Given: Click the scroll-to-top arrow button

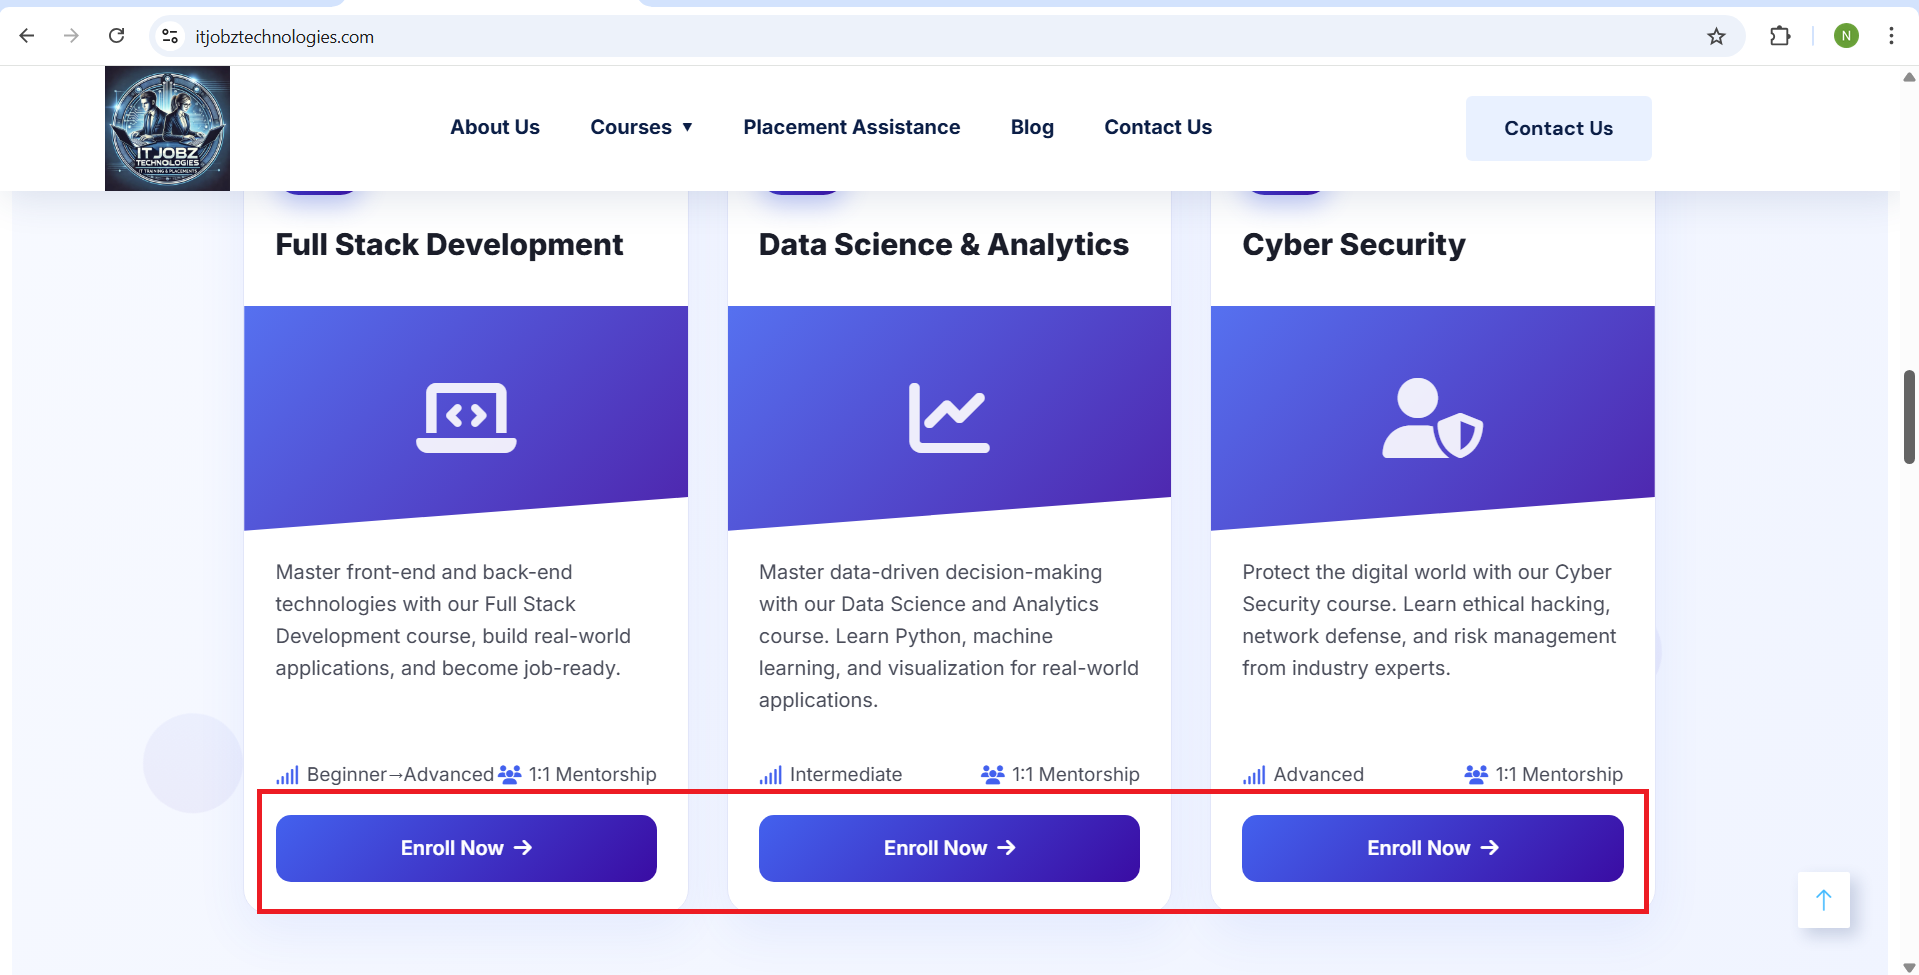Looking at the screenshot, I should pyautogui.click(x=1823, y=900).
